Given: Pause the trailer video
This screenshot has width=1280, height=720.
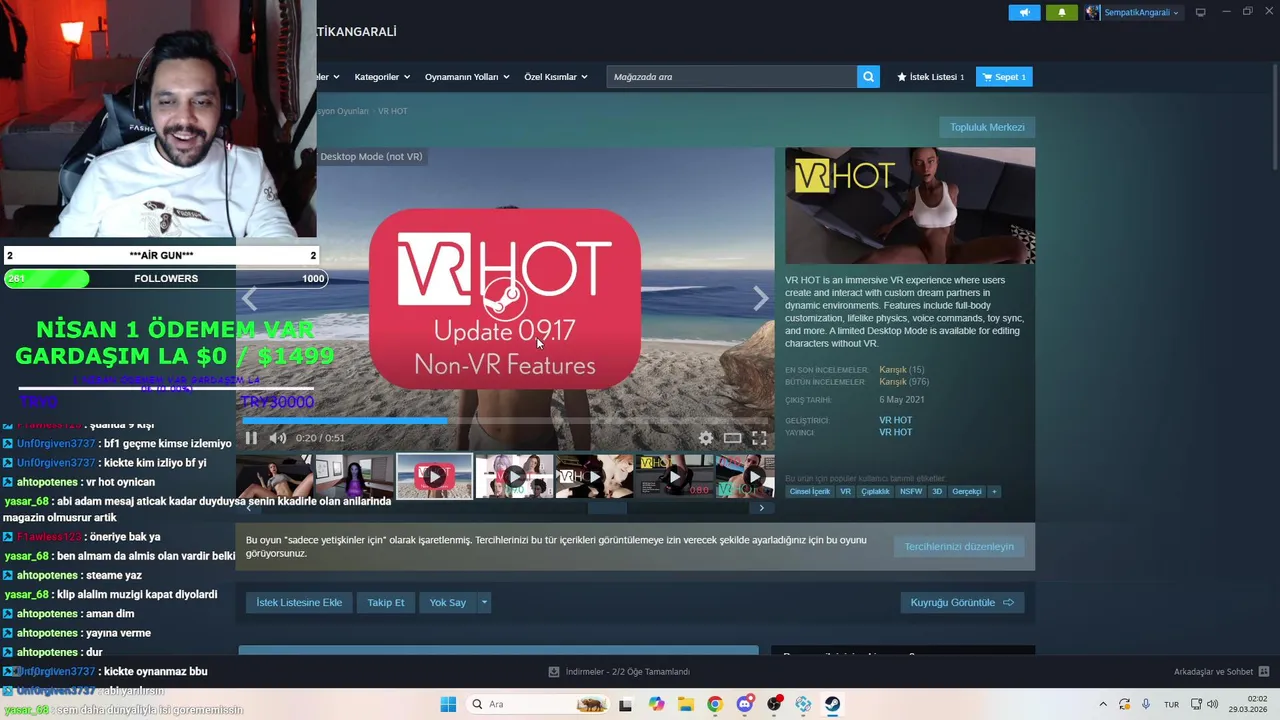Looking at the screenshot, I should [x=251, y=438].
